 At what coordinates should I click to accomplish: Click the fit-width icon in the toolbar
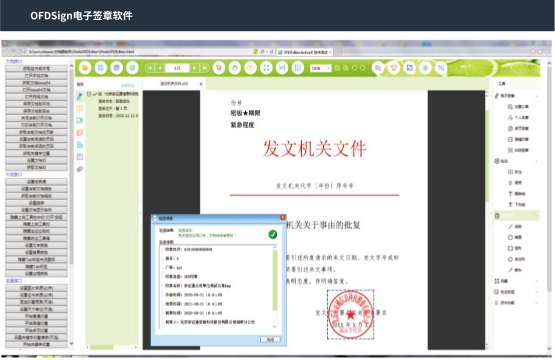click(282, 68)
